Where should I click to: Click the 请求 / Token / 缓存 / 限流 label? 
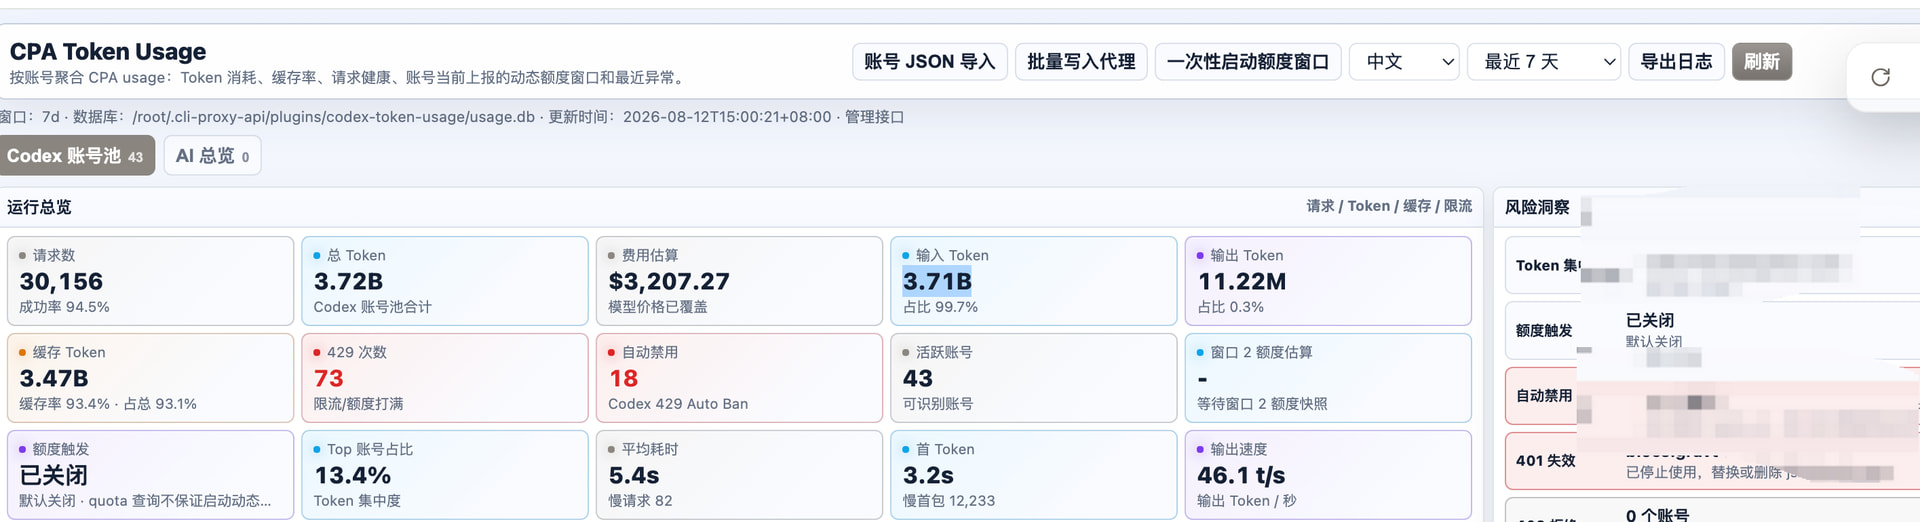1389,206
